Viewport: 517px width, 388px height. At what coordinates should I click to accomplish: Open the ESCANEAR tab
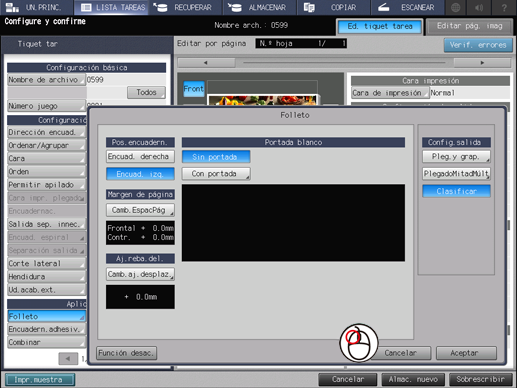coord(407,7)
